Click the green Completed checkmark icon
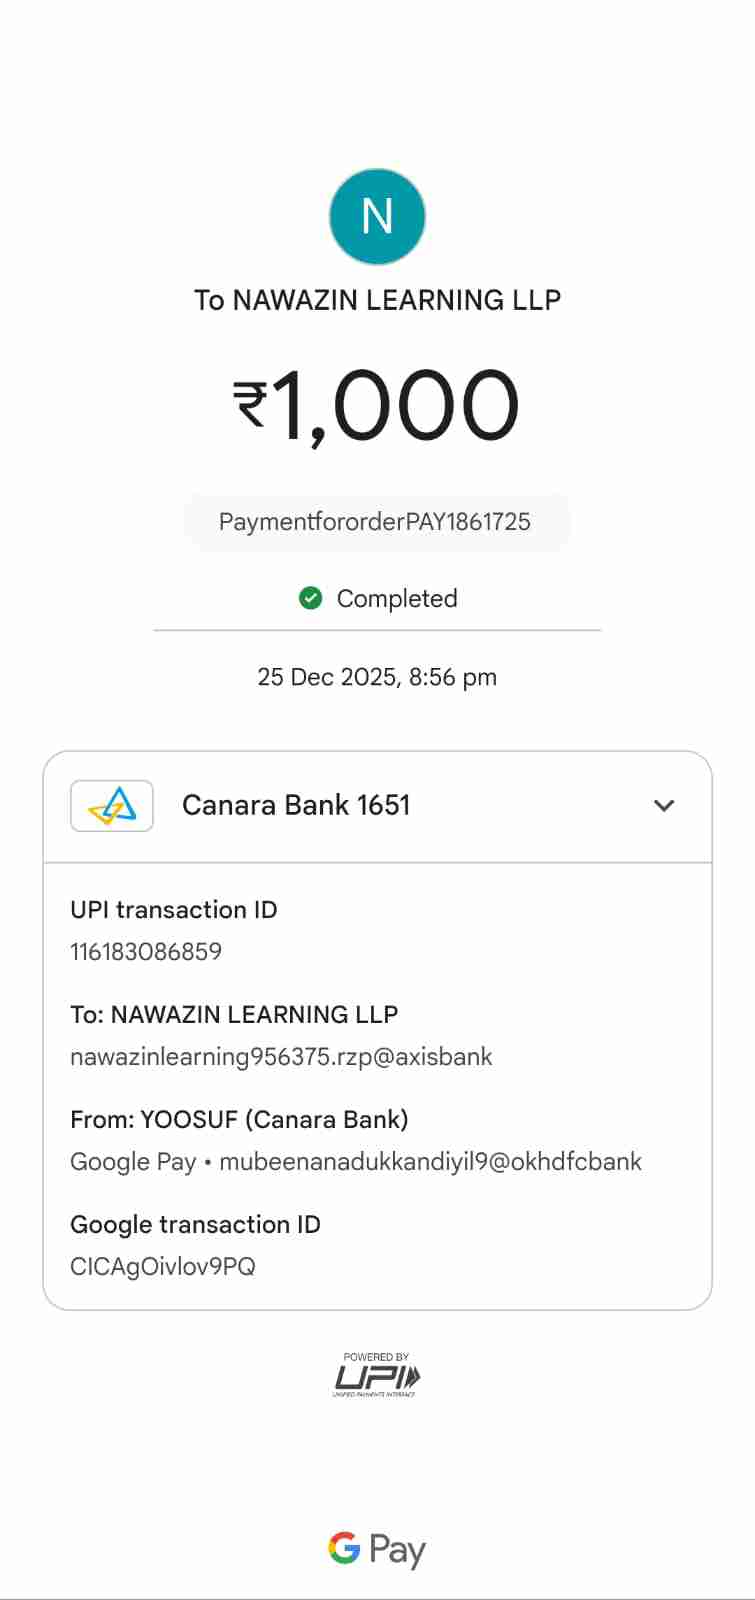The image size is (755, 1600). pos(311,598)
